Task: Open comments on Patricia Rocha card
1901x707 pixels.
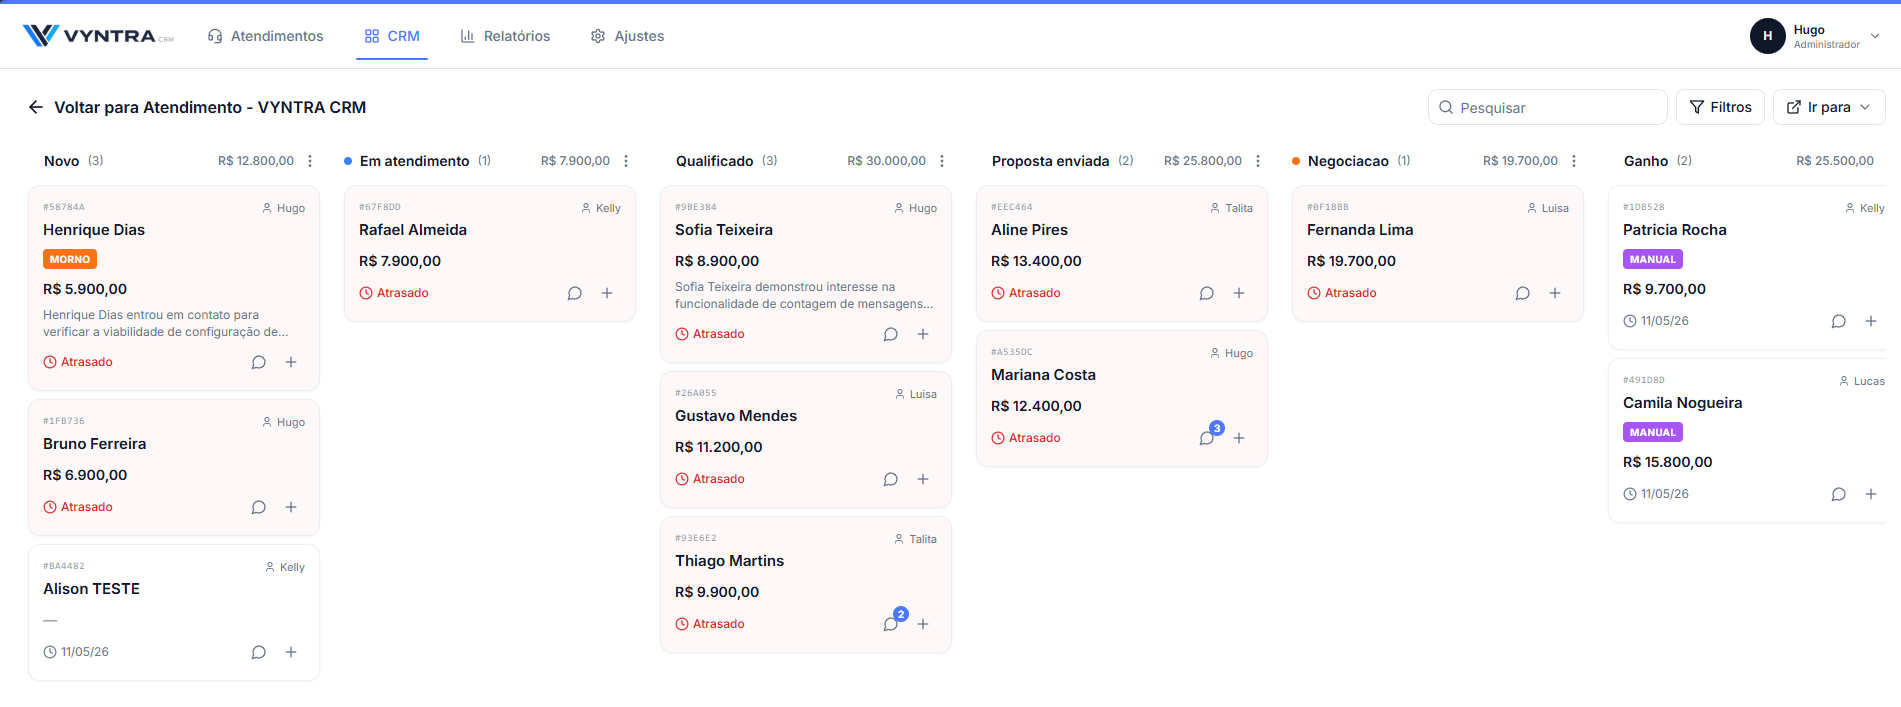Action: [x=1839, y=321]
